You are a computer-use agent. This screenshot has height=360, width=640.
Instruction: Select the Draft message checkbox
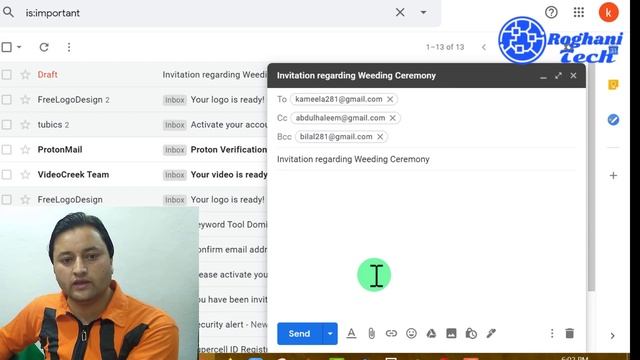[x=7, y=75]
